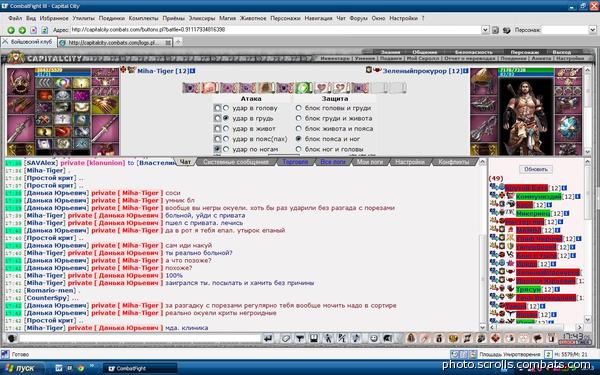Open the 'Магия' menu
600x375 pixels.
[227, 18]
